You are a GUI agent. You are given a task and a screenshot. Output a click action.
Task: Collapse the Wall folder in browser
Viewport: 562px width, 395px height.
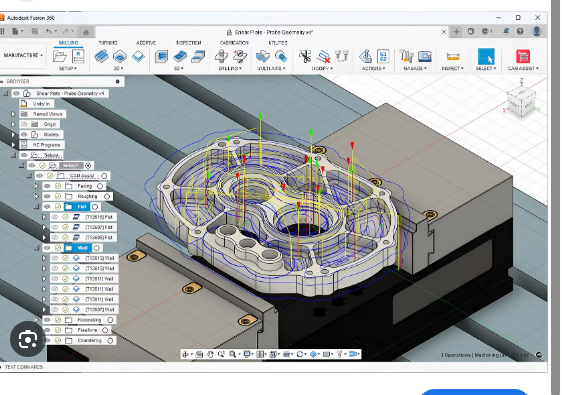click(37, 248)
